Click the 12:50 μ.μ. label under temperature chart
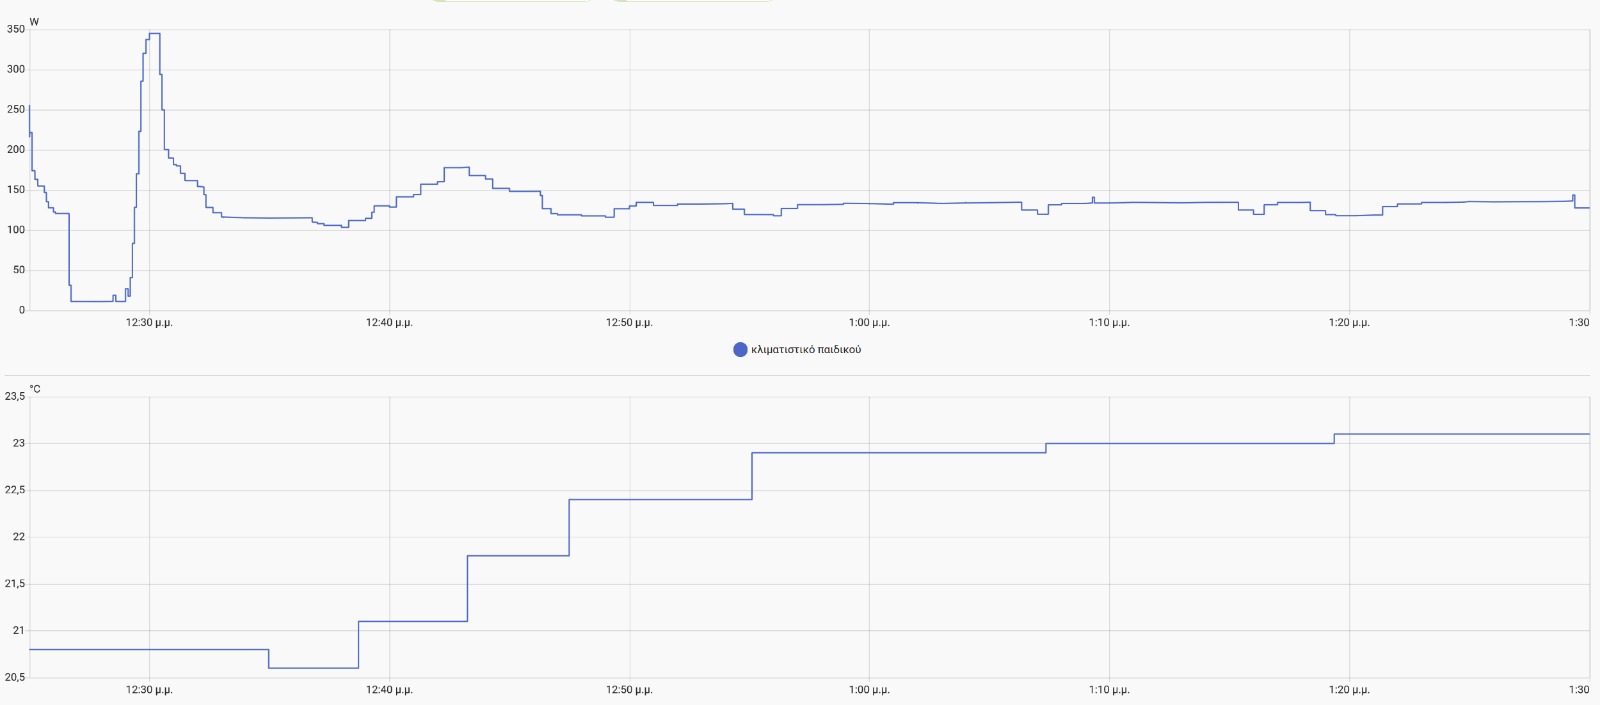The width and height of the screenshot is (1600, 705). (x=629, y=690)
